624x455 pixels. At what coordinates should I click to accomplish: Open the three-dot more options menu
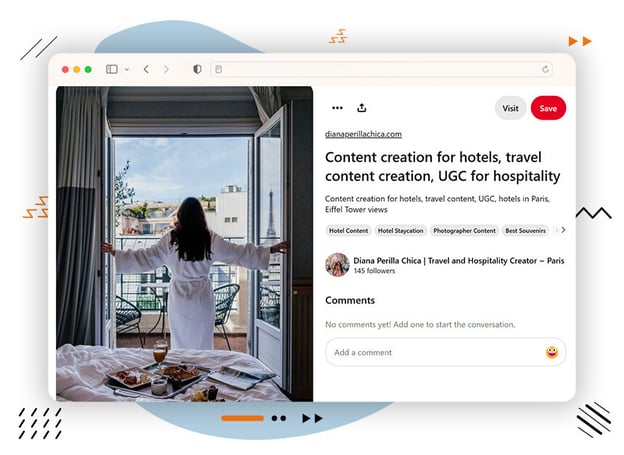pyautogui.click(x=337, y=108)
